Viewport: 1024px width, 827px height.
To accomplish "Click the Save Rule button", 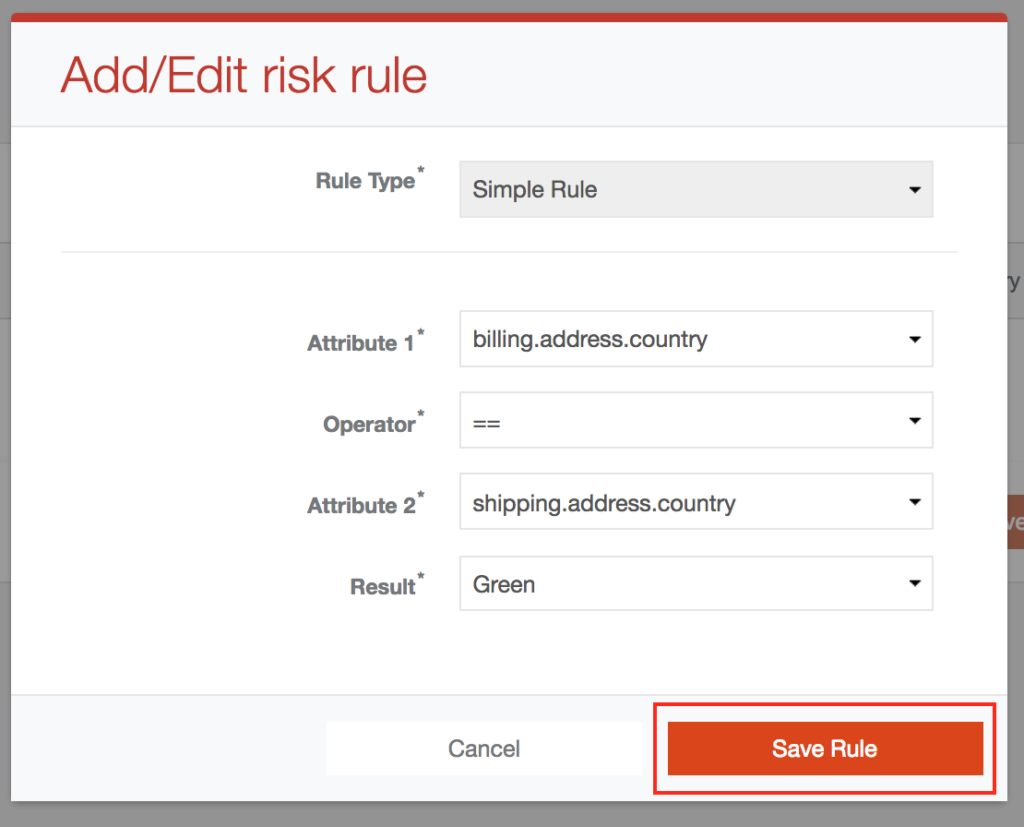I will point(825,749).
